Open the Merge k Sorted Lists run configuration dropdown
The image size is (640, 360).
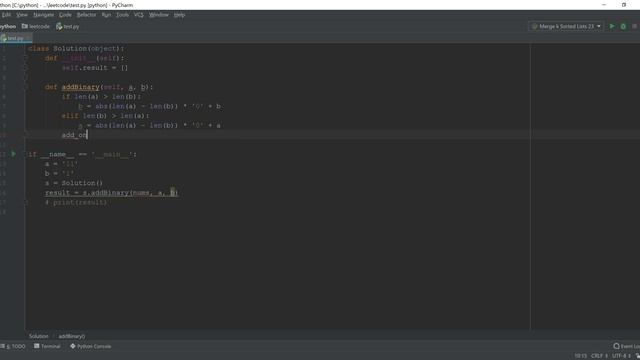click(x=566, y=26)
